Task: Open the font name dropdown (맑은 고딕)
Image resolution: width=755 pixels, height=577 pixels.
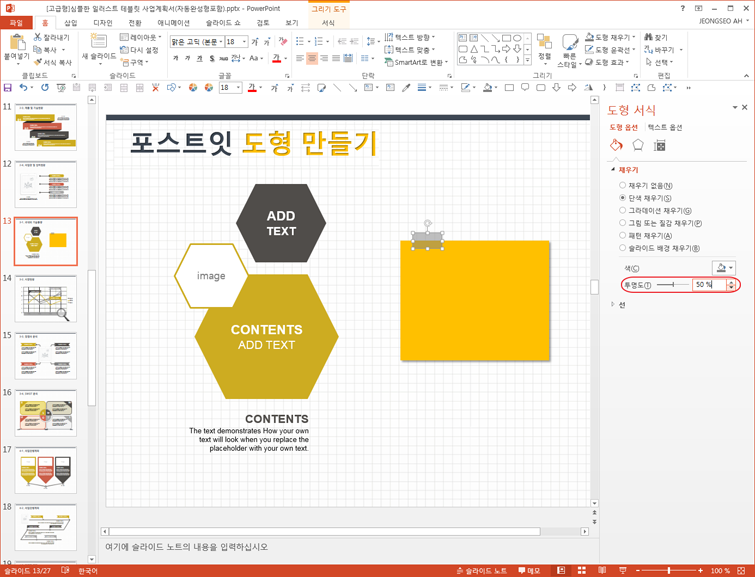Action: point(221,42)
